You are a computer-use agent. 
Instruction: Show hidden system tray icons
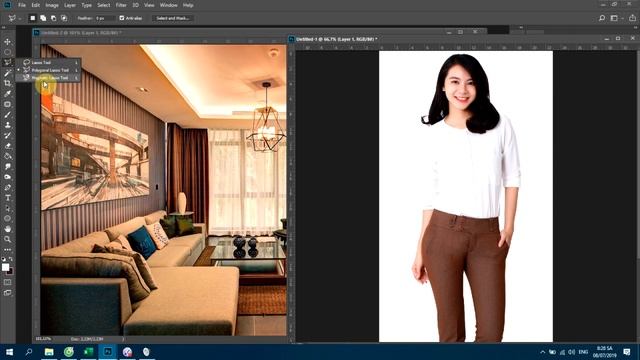tap(542, 352)
